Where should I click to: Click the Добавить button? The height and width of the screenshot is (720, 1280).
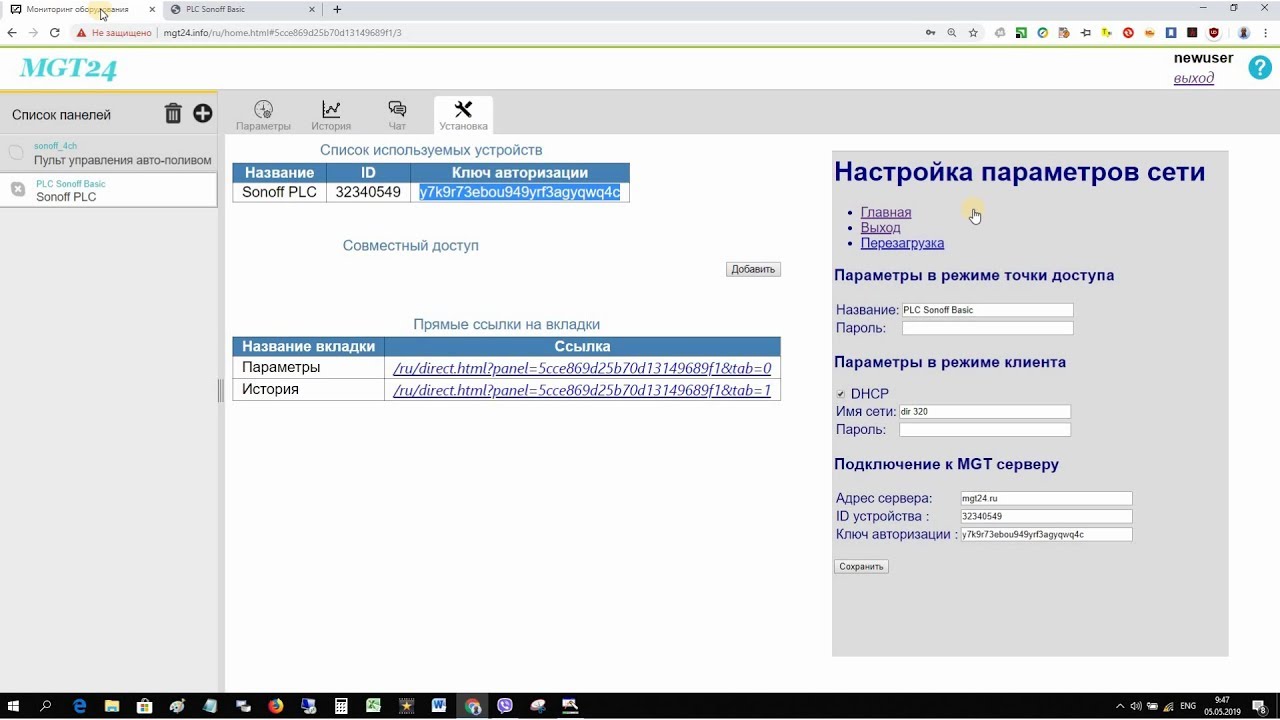click(753, 269)
